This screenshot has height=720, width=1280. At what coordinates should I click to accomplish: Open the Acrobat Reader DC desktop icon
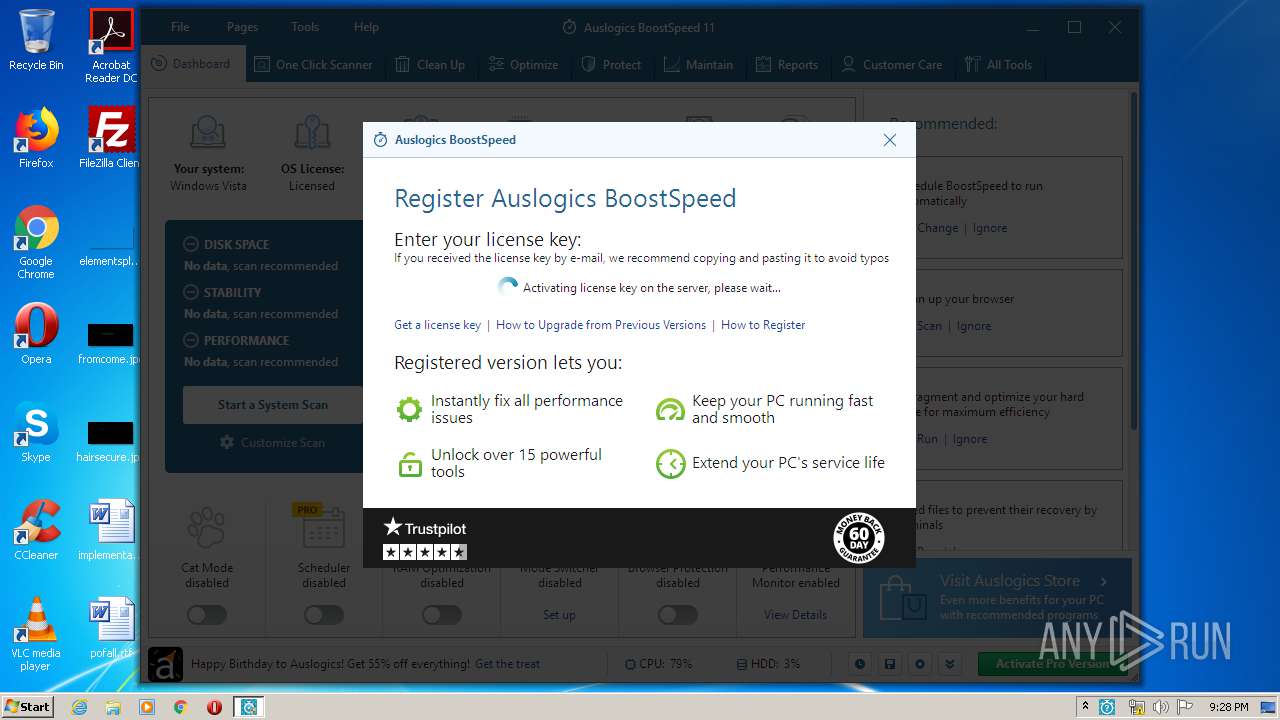(111, 46)
